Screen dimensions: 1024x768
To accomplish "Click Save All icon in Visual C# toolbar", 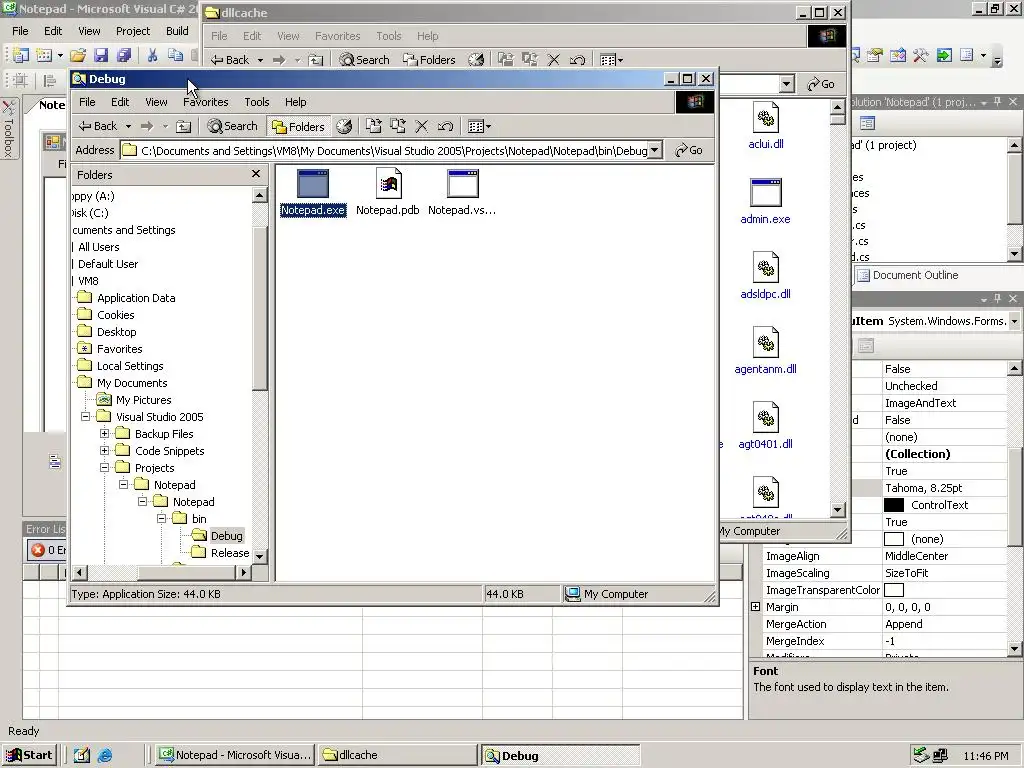I will point(123,56).
